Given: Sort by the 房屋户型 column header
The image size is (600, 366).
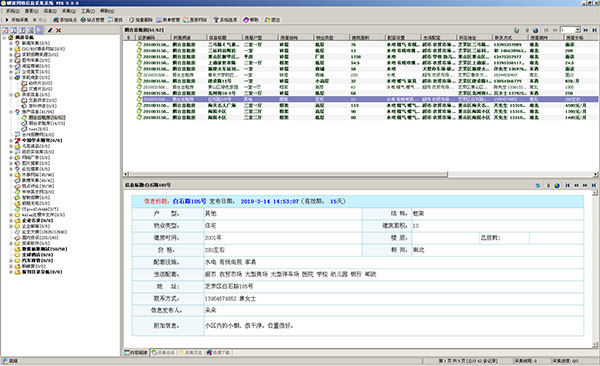Looking at the screenshot, I should pos(260,38).
